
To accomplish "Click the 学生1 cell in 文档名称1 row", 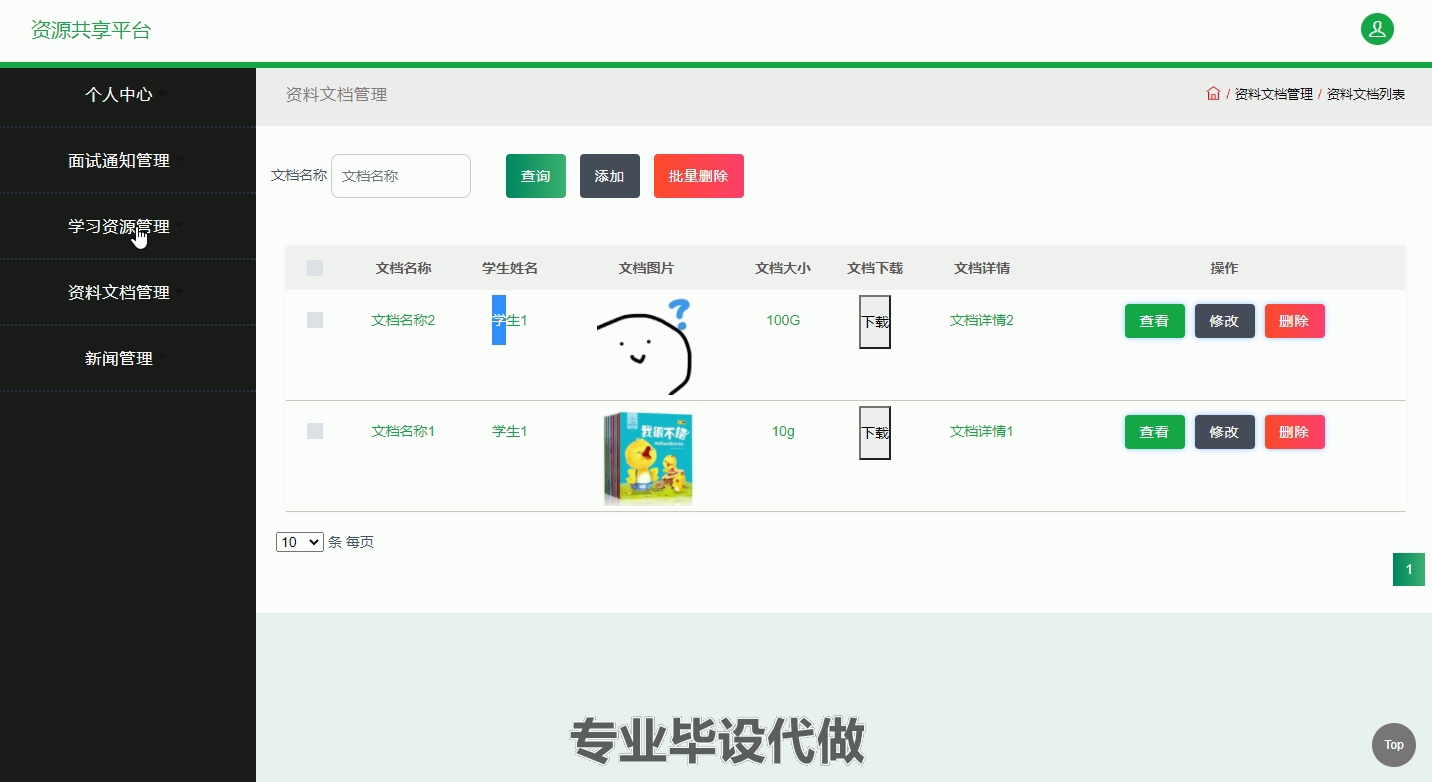I will tap(509, 431).
